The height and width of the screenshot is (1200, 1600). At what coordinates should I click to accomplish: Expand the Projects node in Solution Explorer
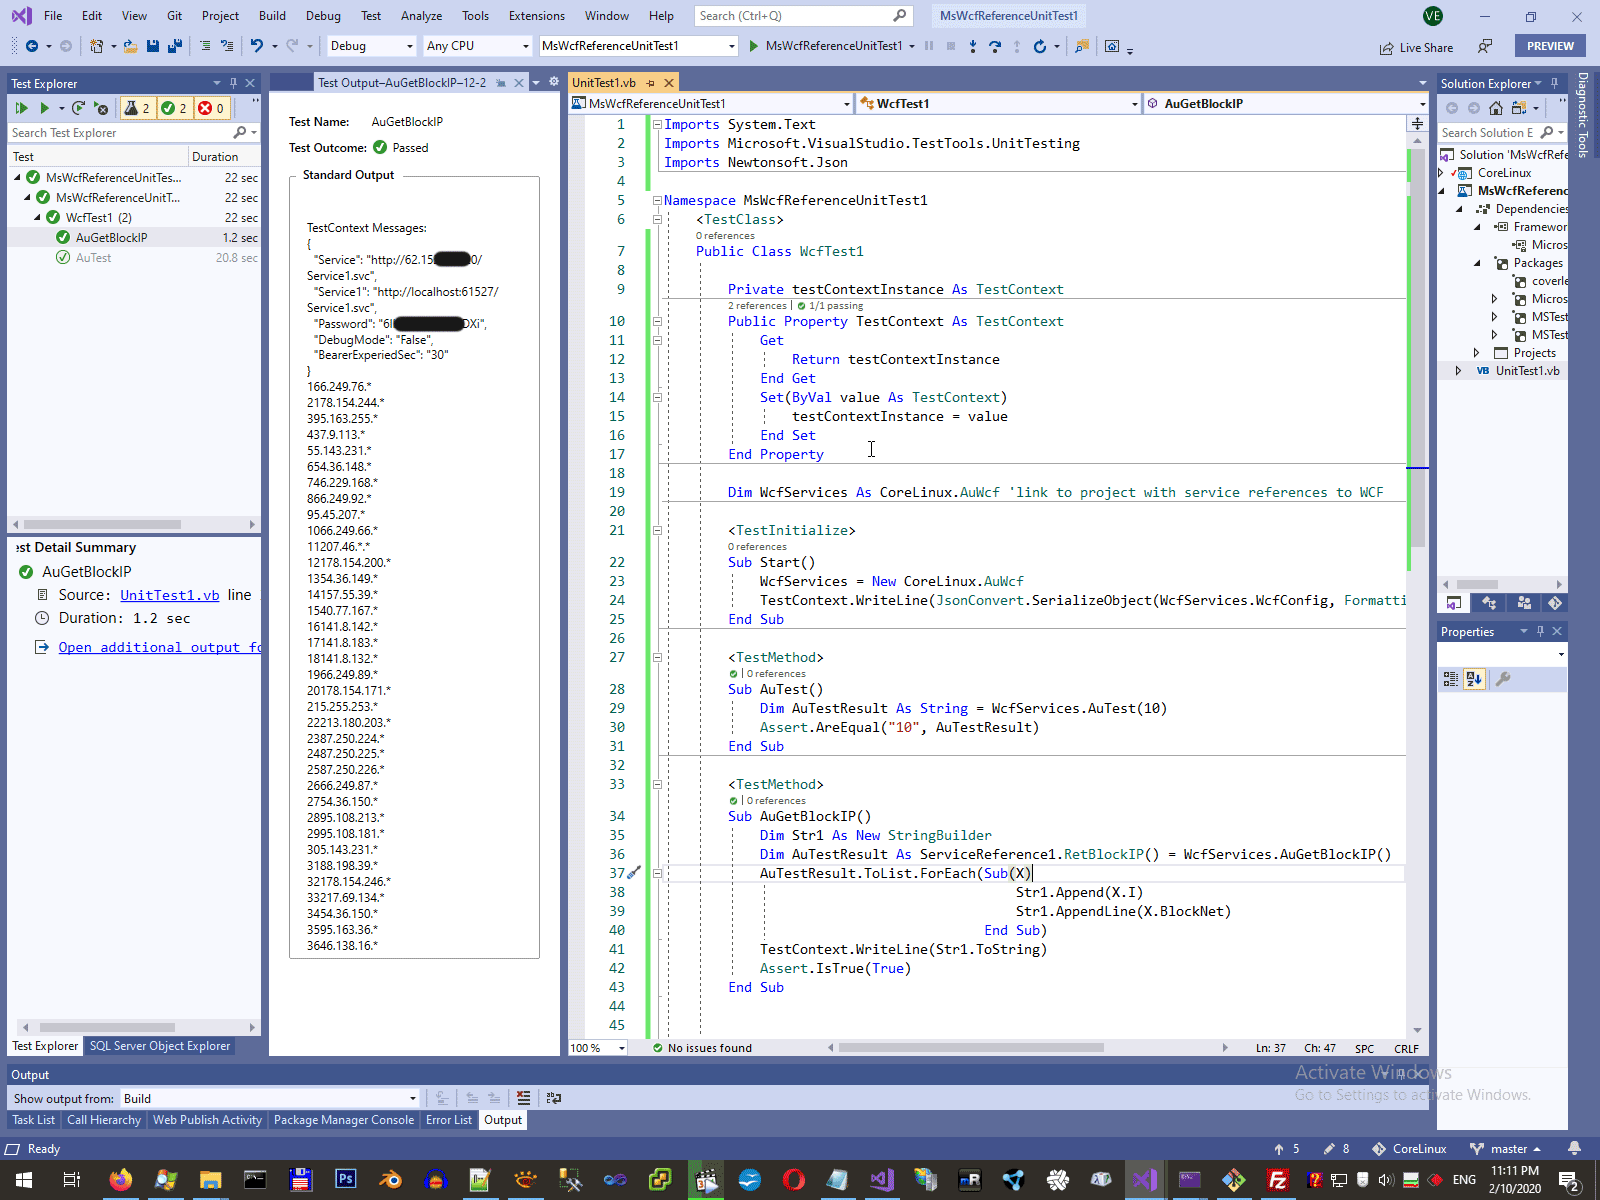pyautogui.click(x=1477, y=353)
